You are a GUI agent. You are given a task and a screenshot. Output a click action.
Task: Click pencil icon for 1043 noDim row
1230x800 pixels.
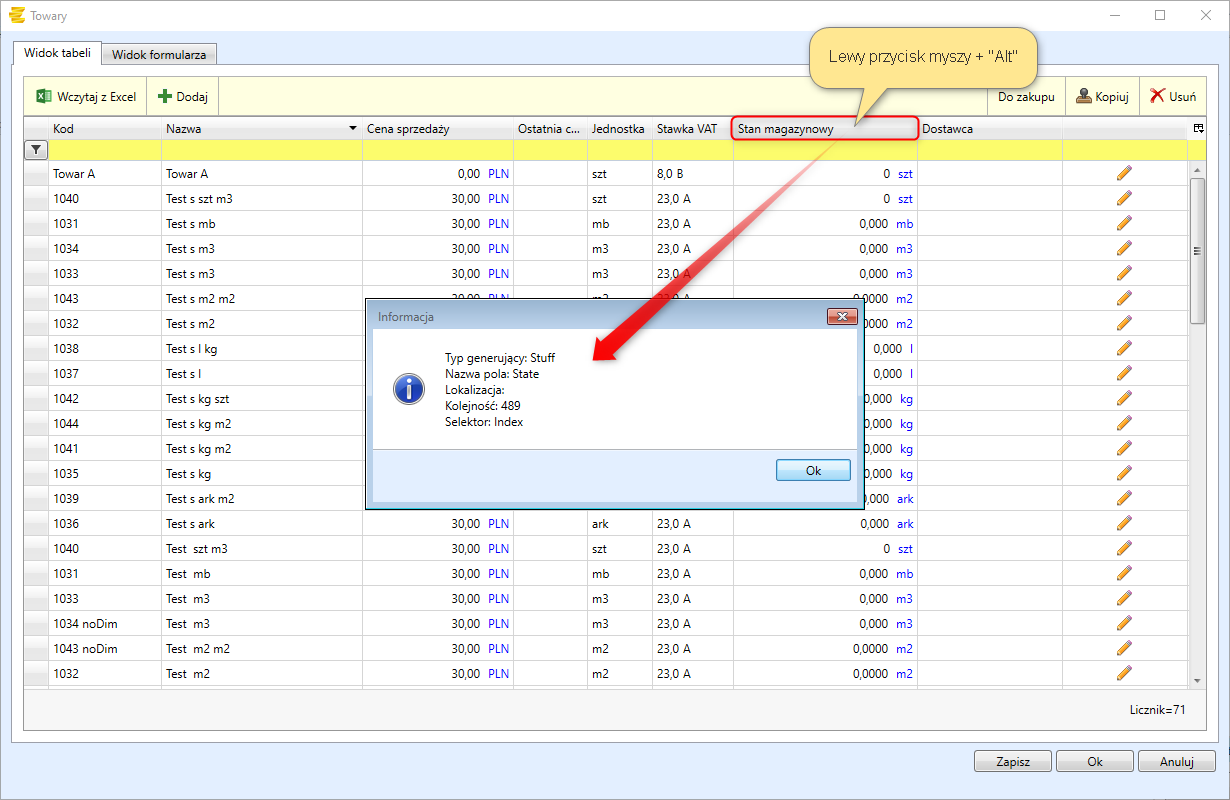(1124, 648)
